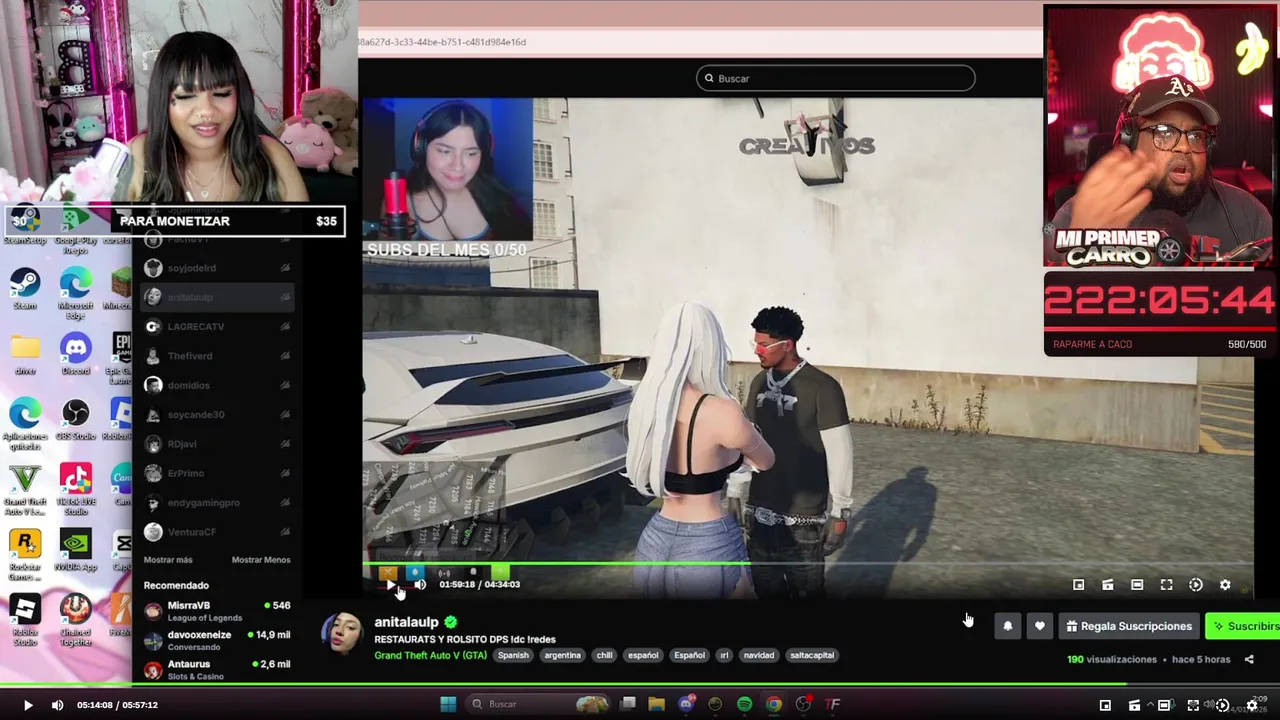Mute the outer player's volume icon
The height and width of the screenshot is (720, 1280).
point(57,705)
